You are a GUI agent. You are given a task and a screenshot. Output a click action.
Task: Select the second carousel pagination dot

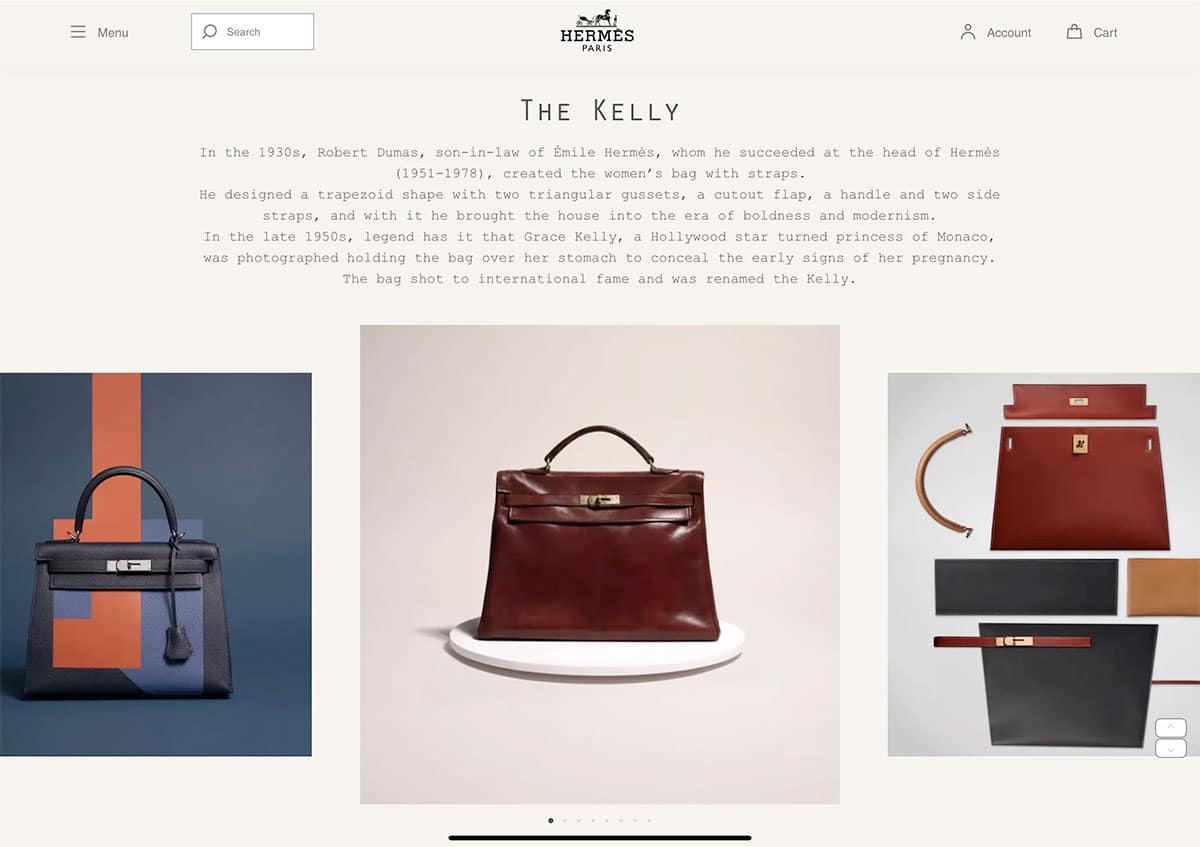[x=564, y=820]
